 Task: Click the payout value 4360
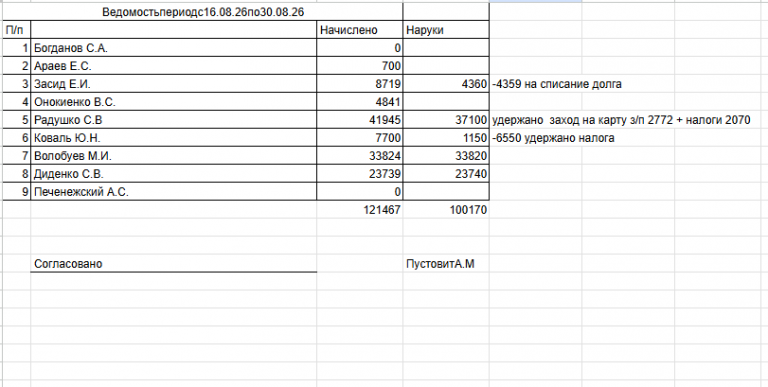coord(446,84)
